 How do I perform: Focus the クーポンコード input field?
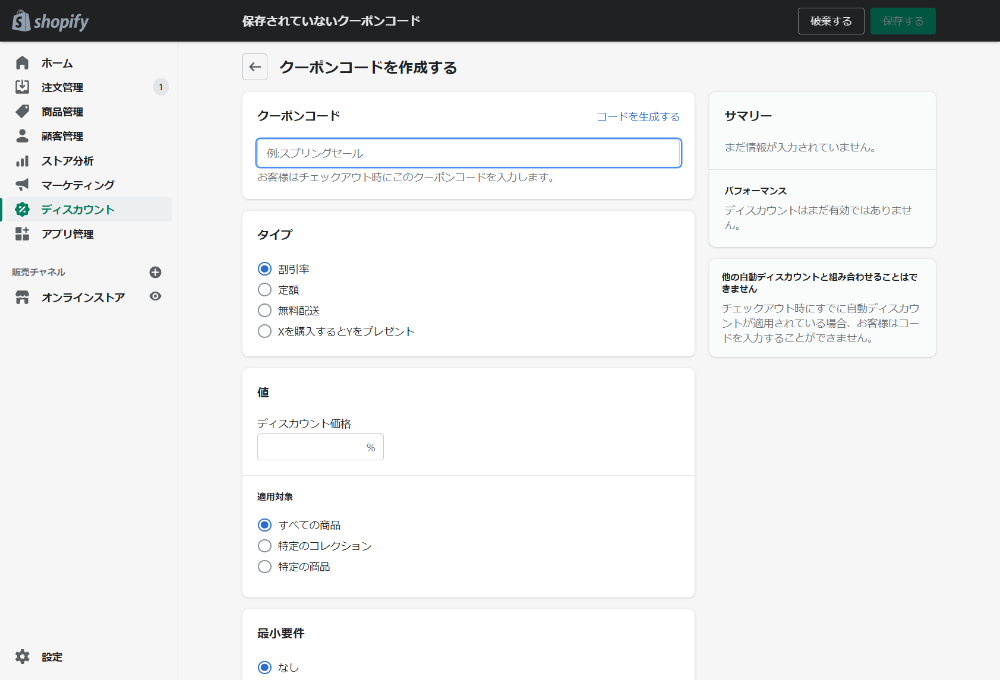point(469,153)
